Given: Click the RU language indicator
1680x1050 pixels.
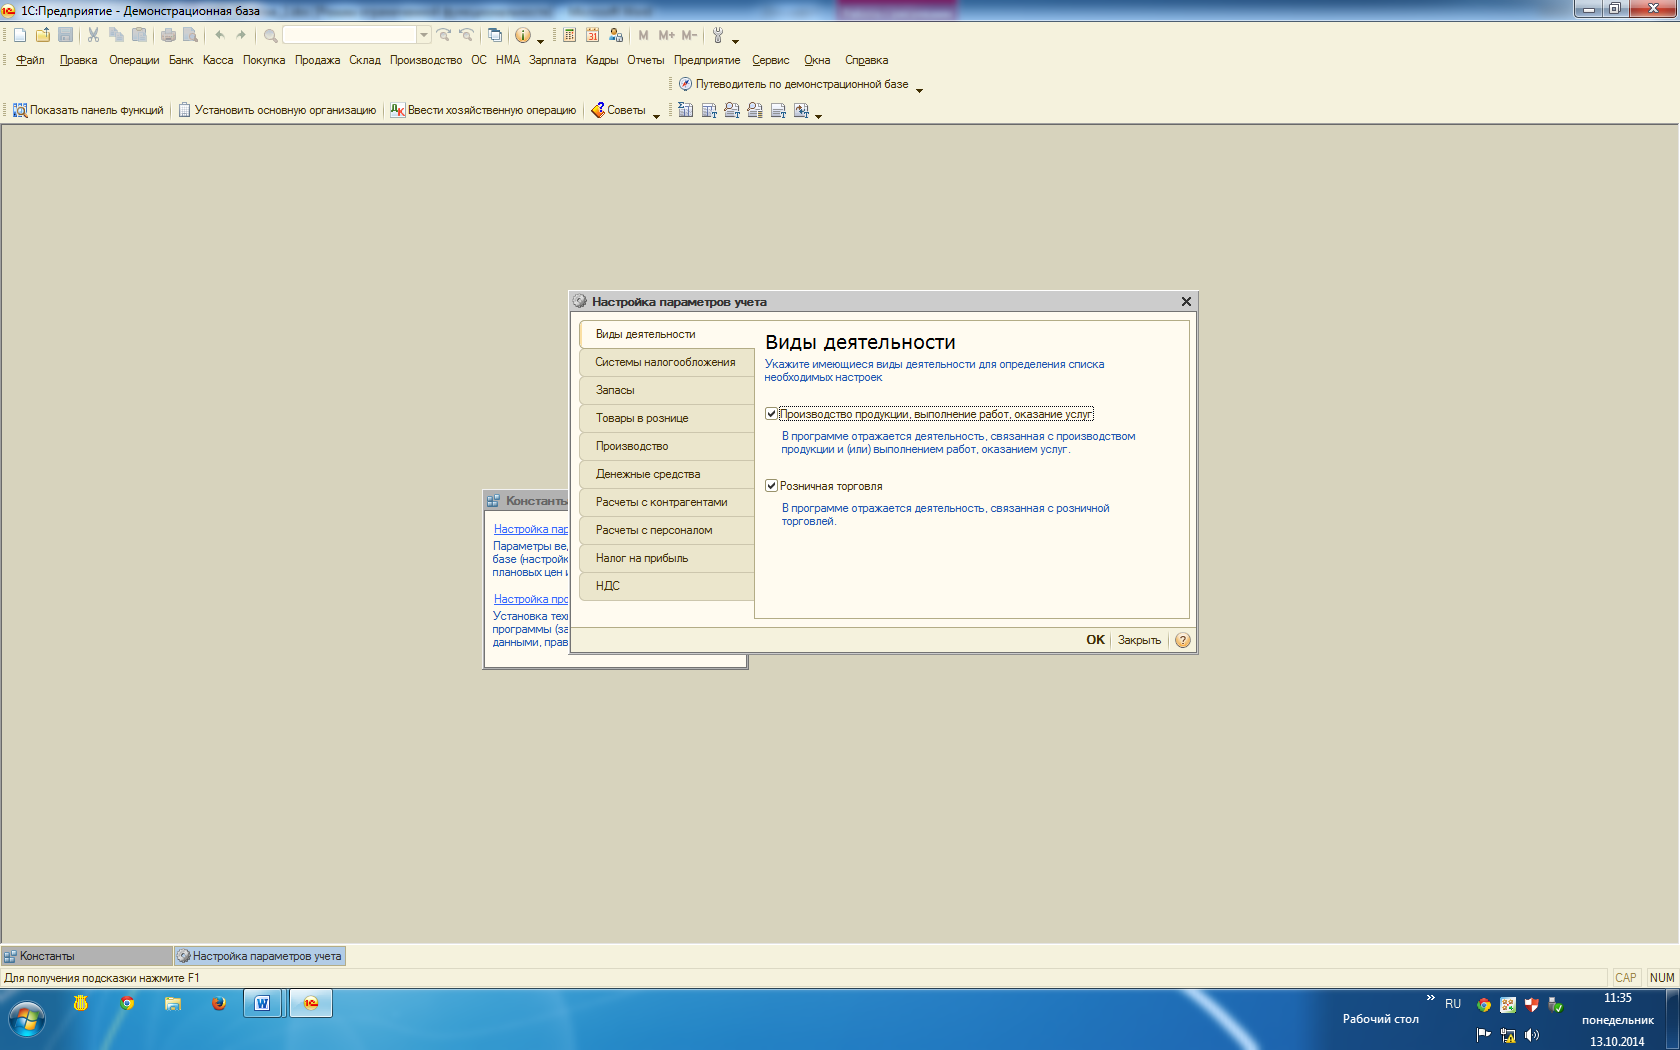Looking at the screenshot, I should tap(1453, 1003).
